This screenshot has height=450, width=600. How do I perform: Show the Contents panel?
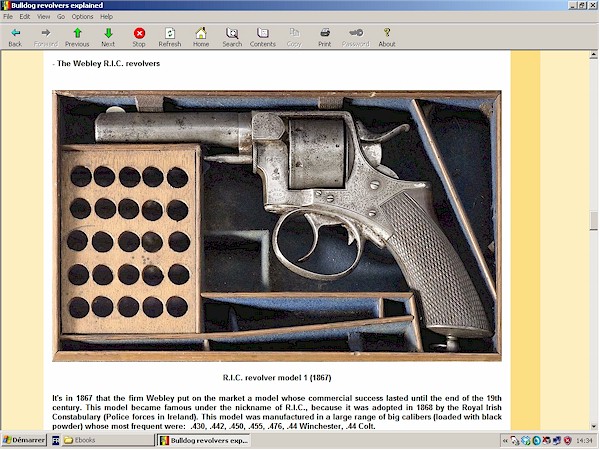point(262,38)
